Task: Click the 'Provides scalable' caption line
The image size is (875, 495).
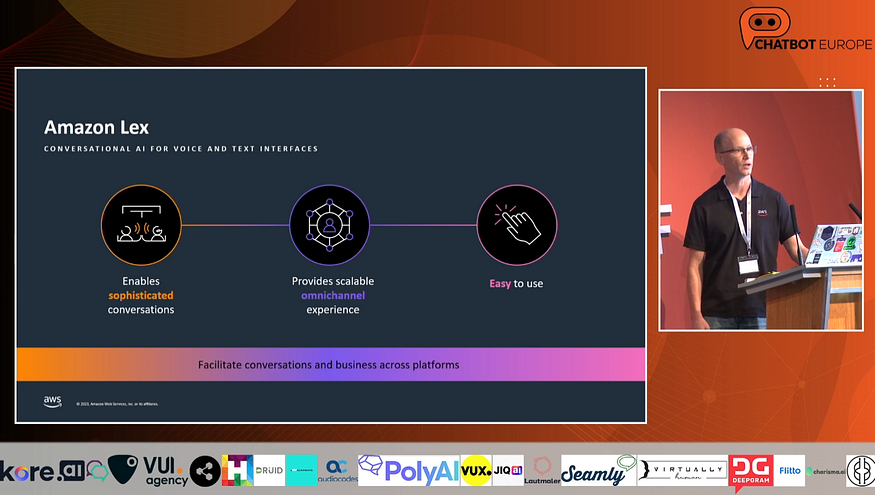Action: (x=333, y=281)
